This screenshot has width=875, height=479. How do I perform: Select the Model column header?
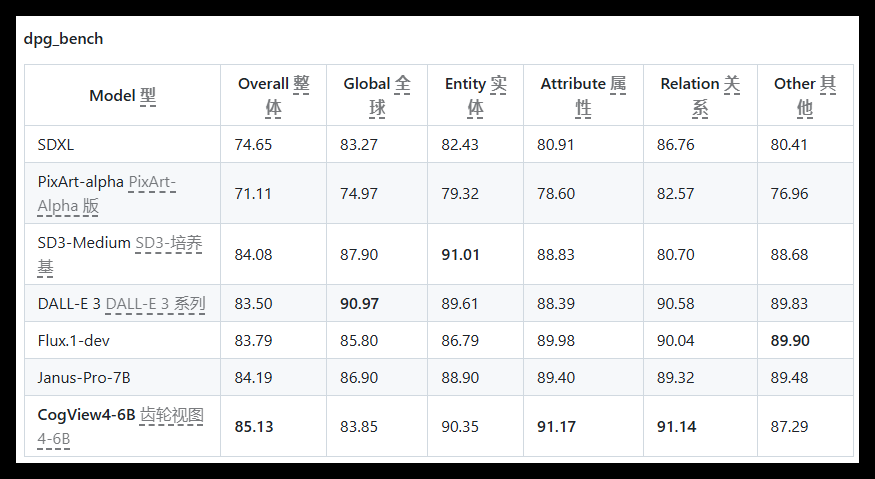122,95
